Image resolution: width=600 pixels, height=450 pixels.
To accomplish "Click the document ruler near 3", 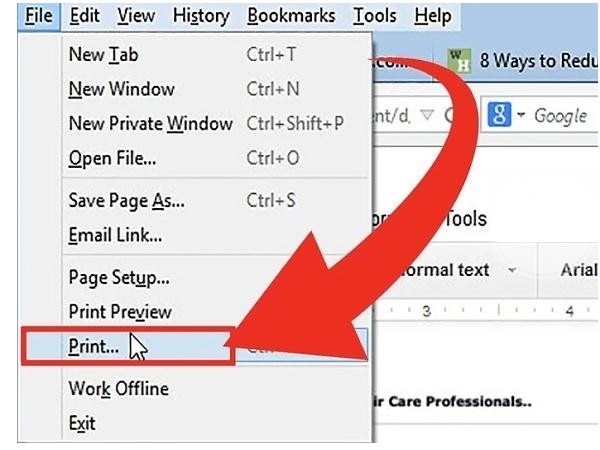I will click(426, 310).
